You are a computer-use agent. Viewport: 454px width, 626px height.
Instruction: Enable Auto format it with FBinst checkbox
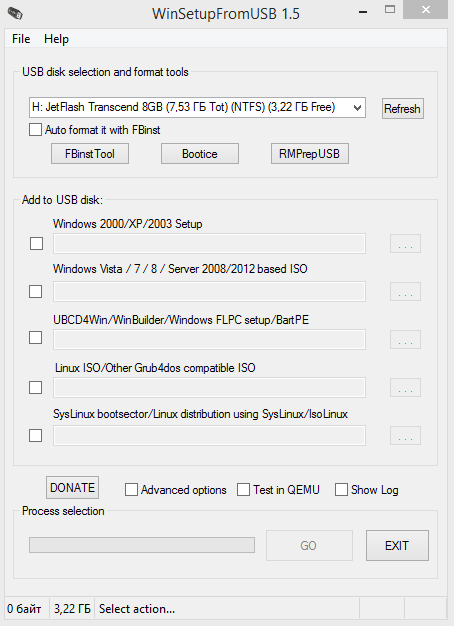(x=35, y=130)
